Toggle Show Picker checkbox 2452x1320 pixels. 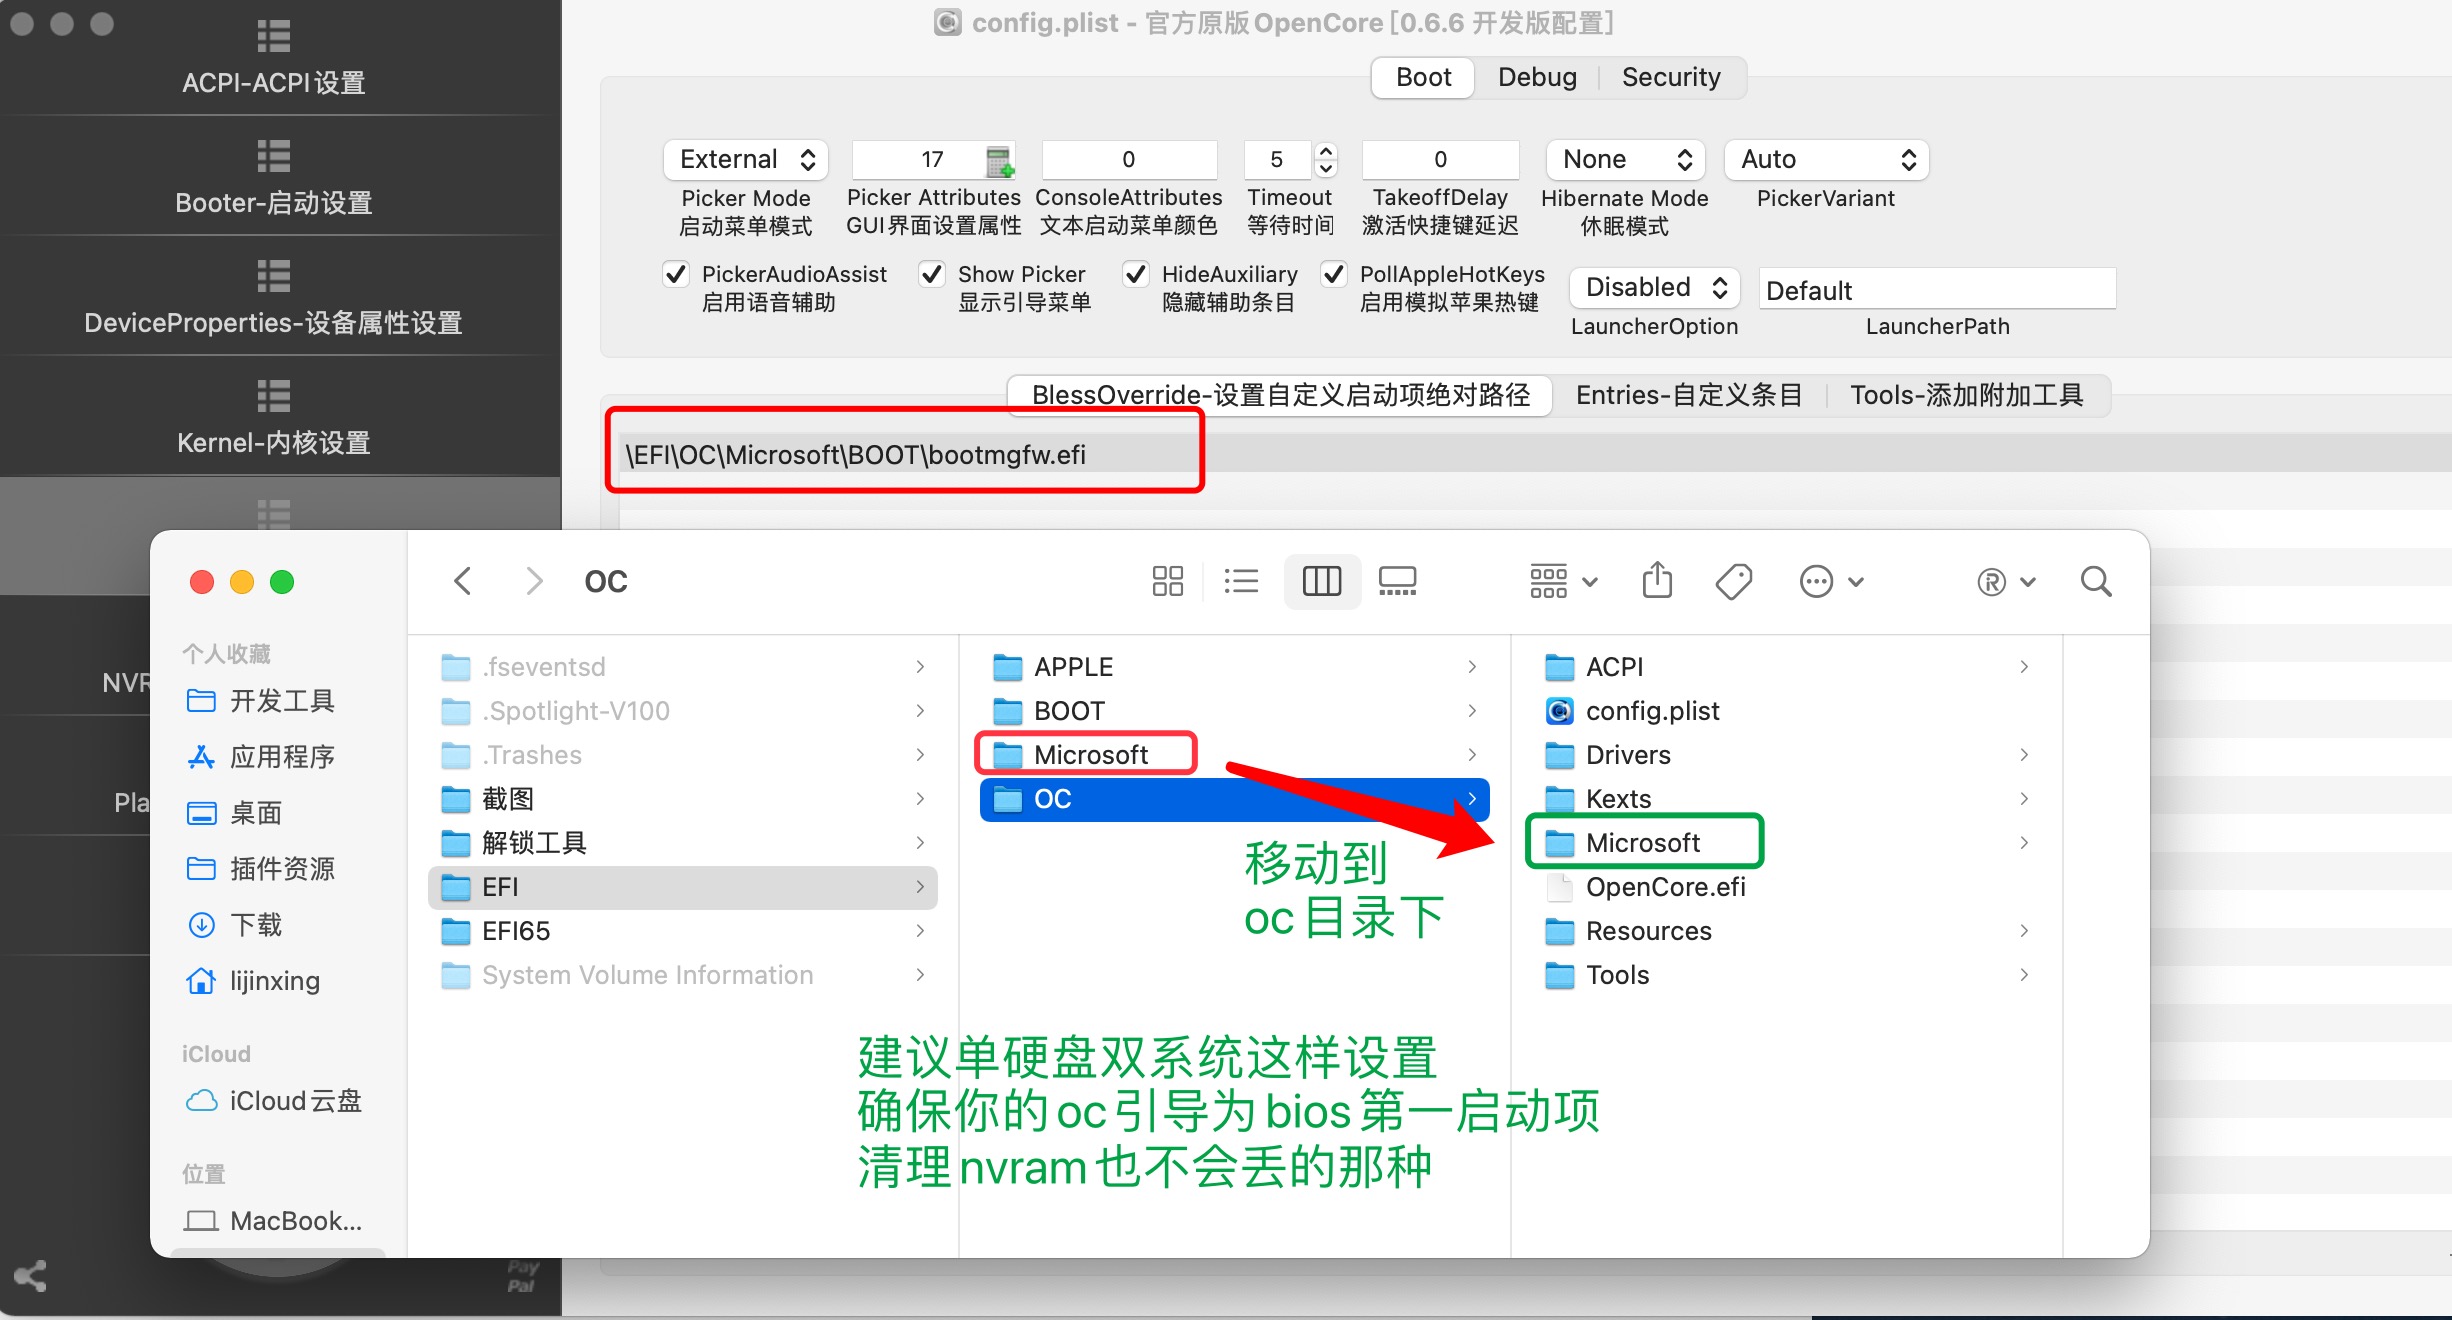[932, 274]
